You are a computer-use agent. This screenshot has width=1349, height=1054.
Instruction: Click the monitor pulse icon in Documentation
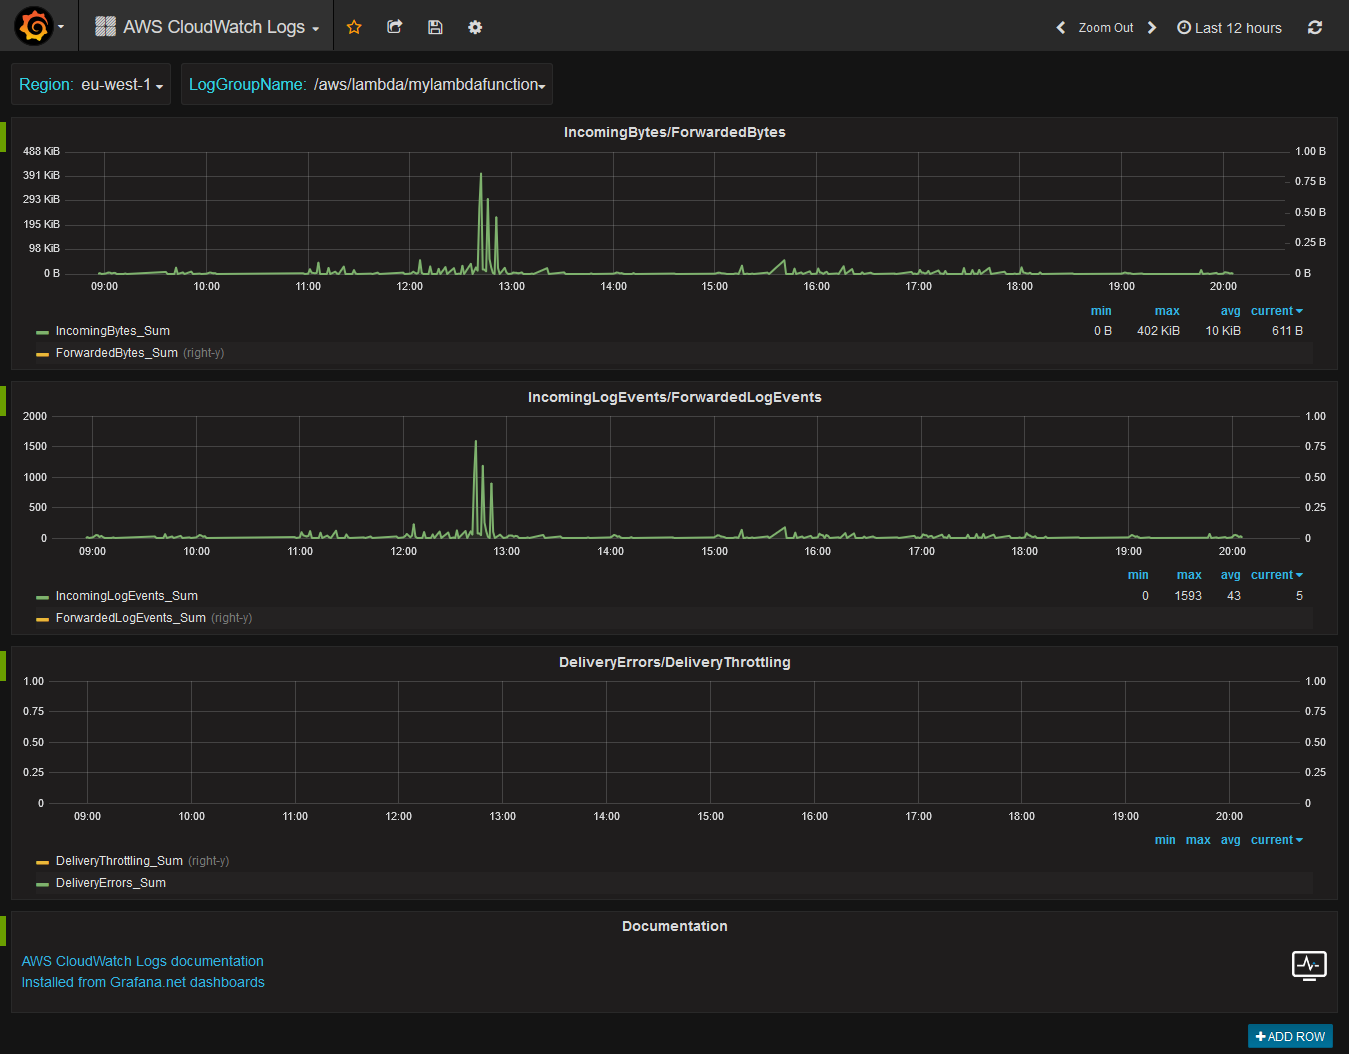1309,966
